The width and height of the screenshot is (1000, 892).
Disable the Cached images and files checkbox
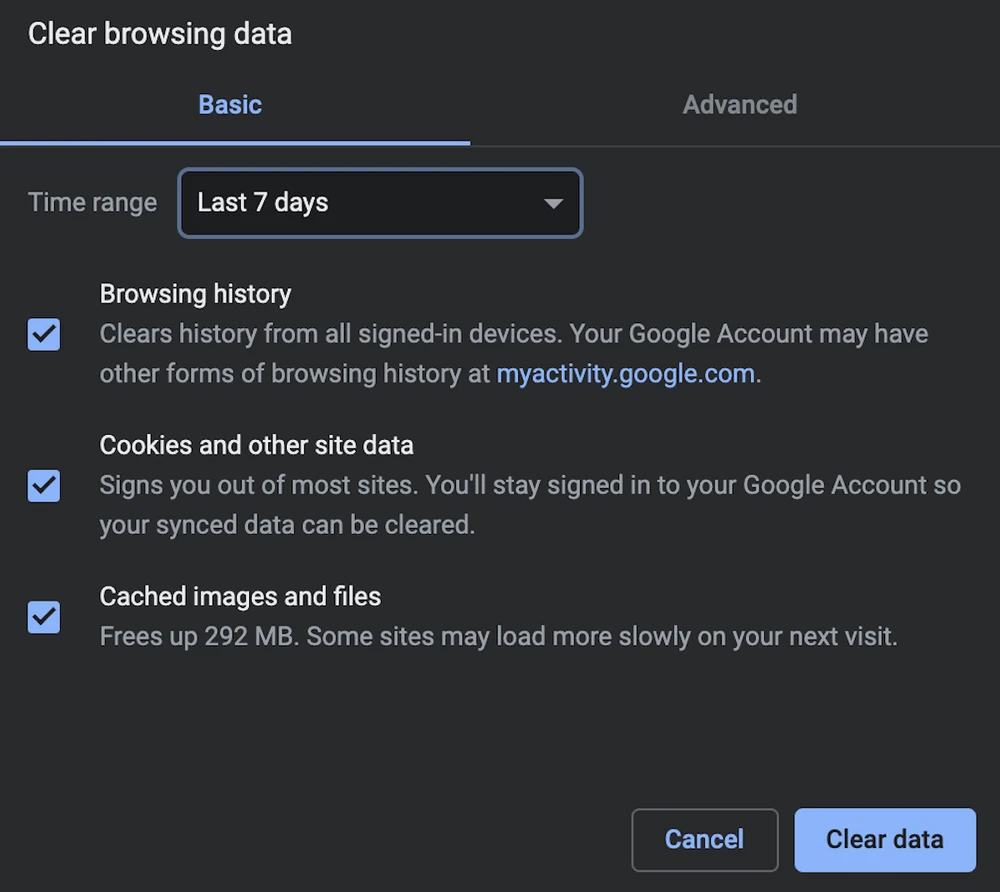click(43, 617)
